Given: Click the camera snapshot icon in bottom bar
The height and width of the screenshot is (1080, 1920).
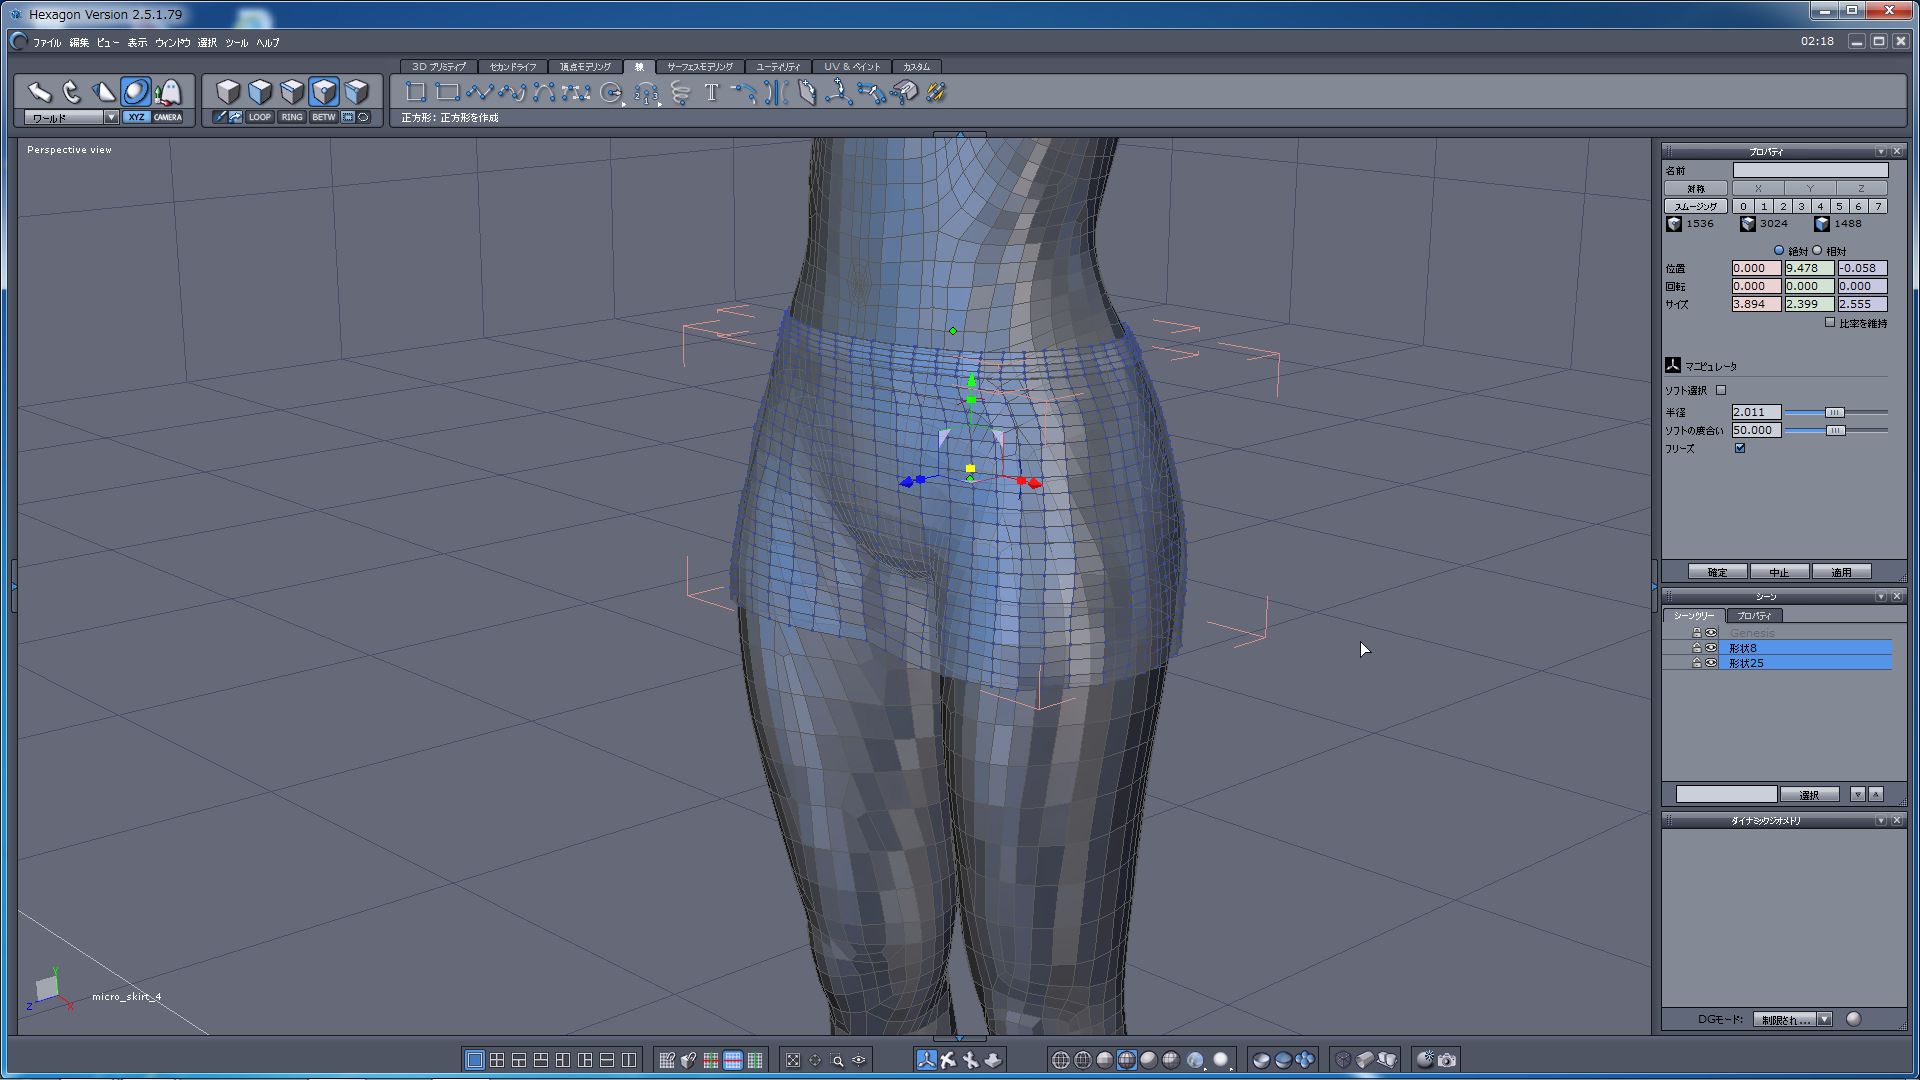Looking at the screenshot, I should [1447, 1060].
